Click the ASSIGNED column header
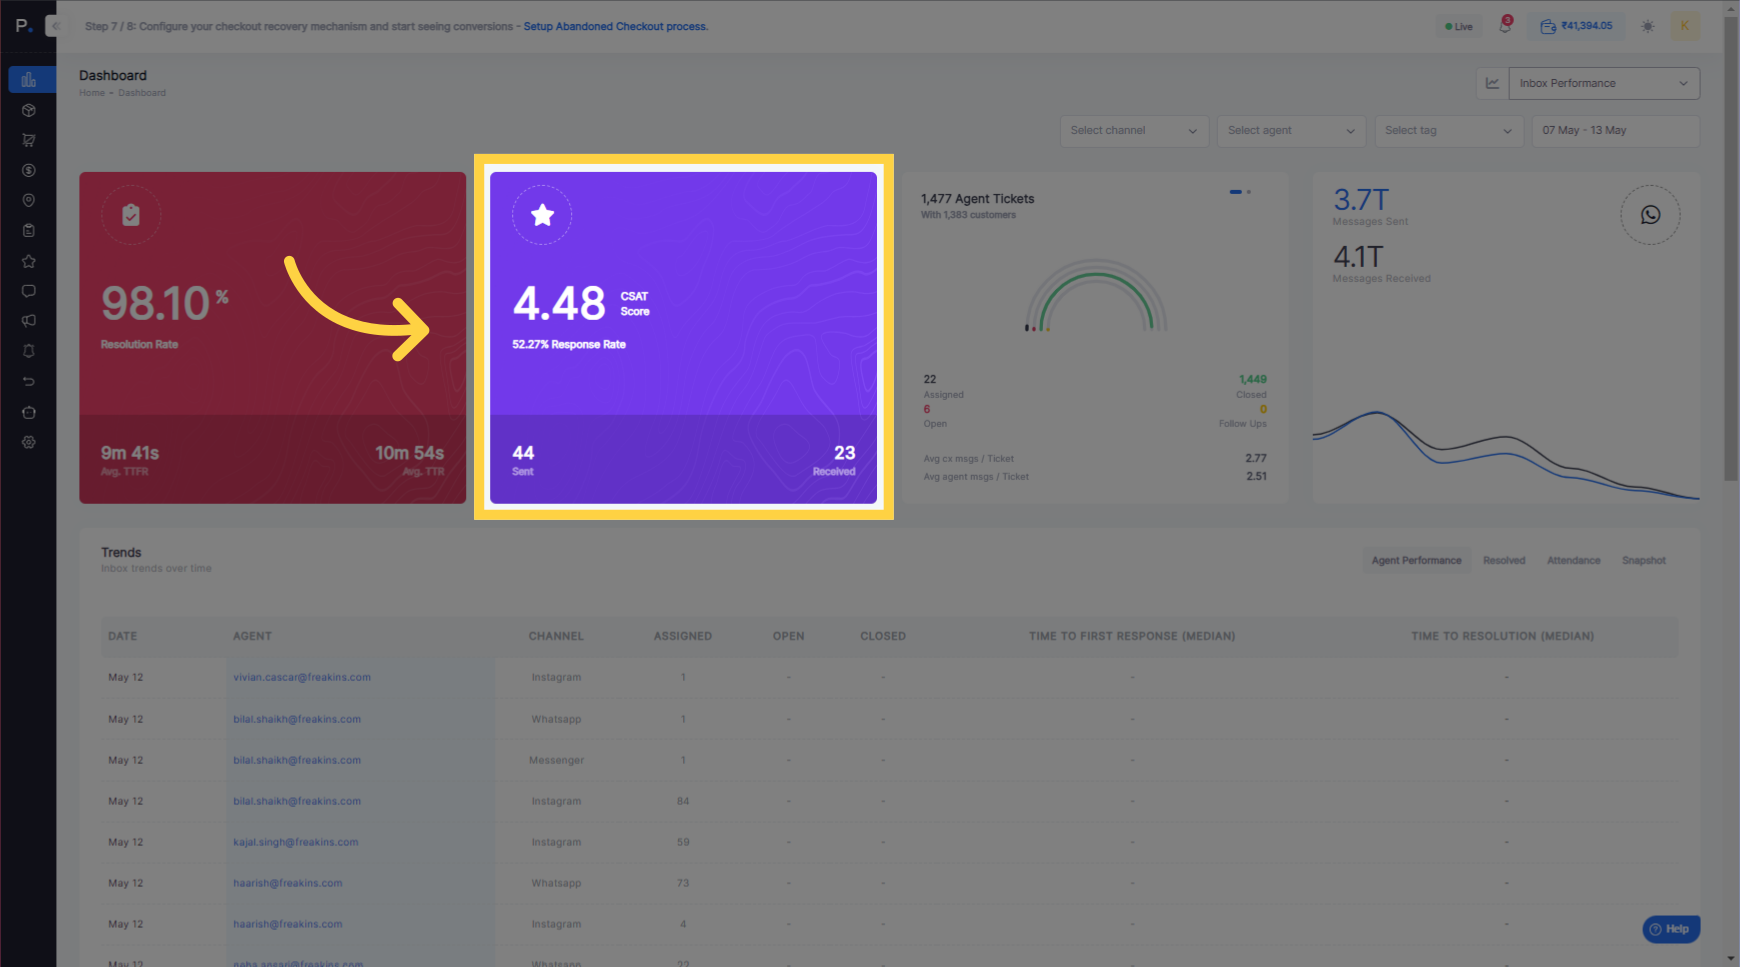Screen dimensions: 1740x967 coord(683,636)
